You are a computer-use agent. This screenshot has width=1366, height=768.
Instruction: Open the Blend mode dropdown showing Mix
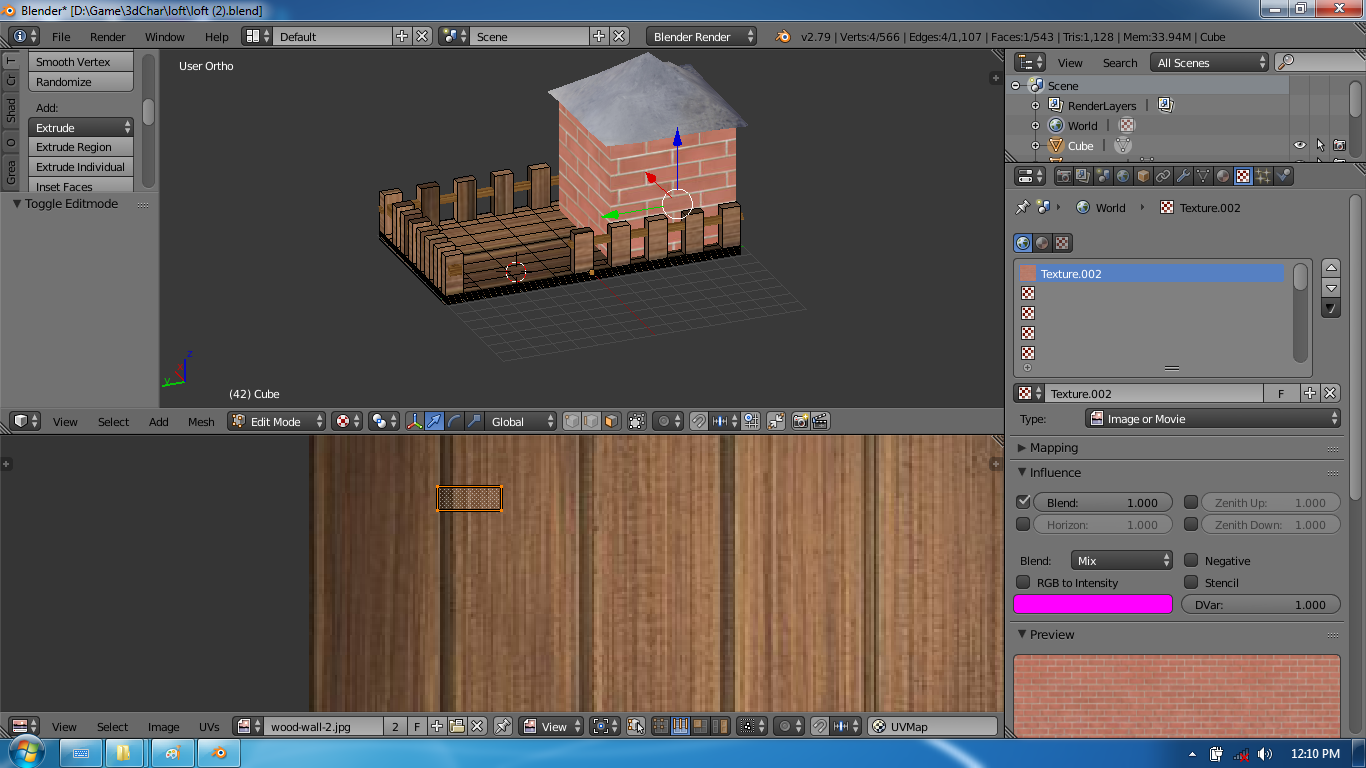(1121, 560)
